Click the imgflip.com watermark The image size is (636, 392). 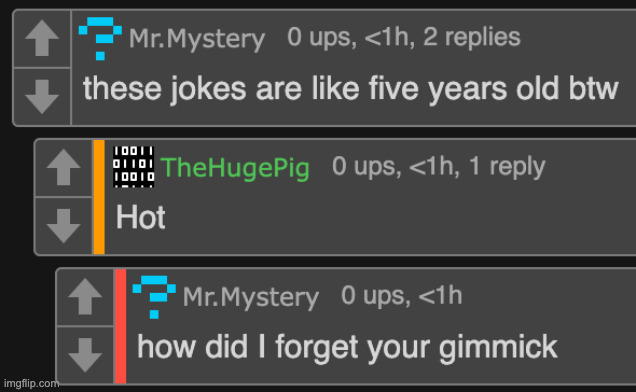[31, 383]
